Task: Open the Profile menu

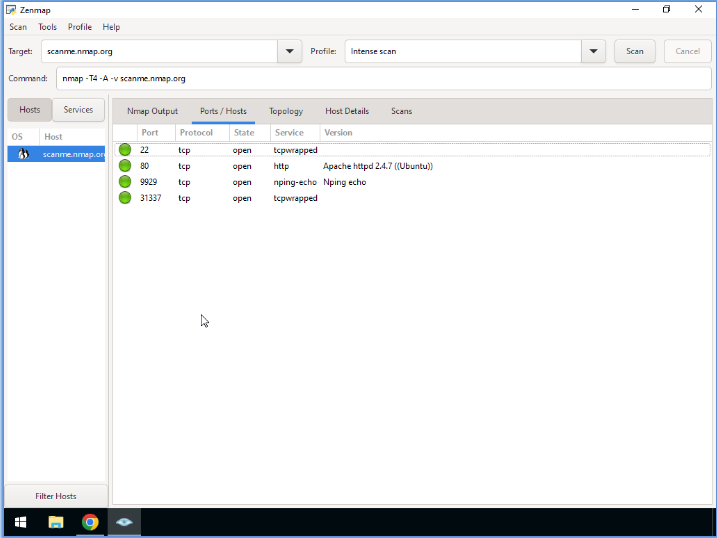Action: [80, 27]
